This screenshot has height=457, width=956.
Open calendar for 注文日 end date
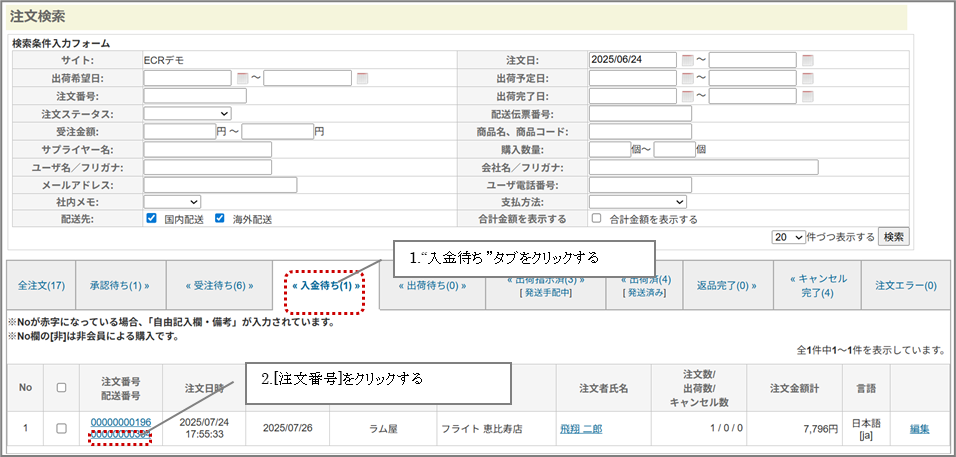807,60
